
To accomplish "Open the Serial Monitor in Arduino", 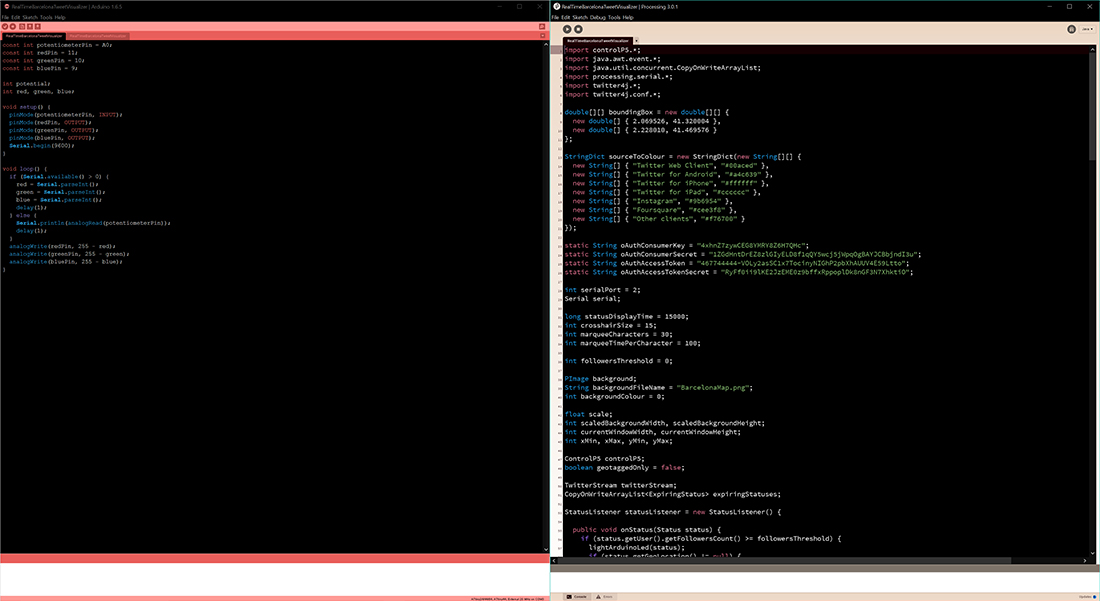I will point(542,27).
